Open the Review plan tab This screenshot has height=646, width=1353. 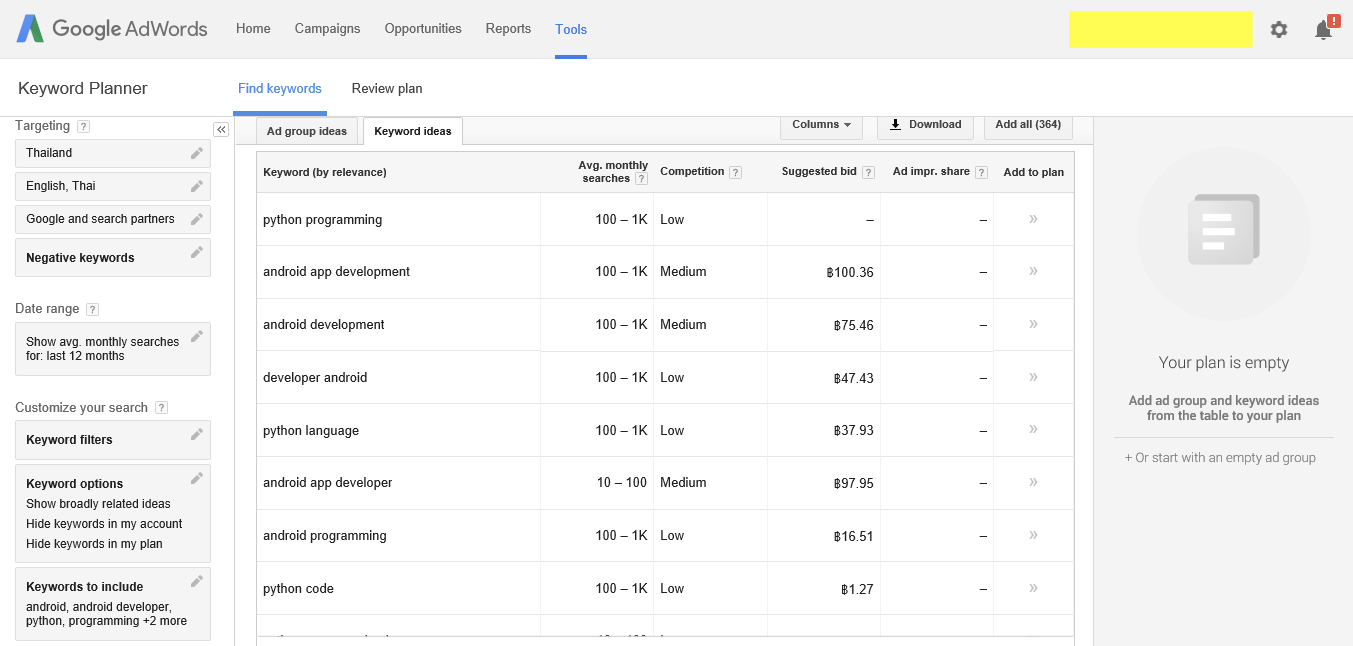click(387, 89)
